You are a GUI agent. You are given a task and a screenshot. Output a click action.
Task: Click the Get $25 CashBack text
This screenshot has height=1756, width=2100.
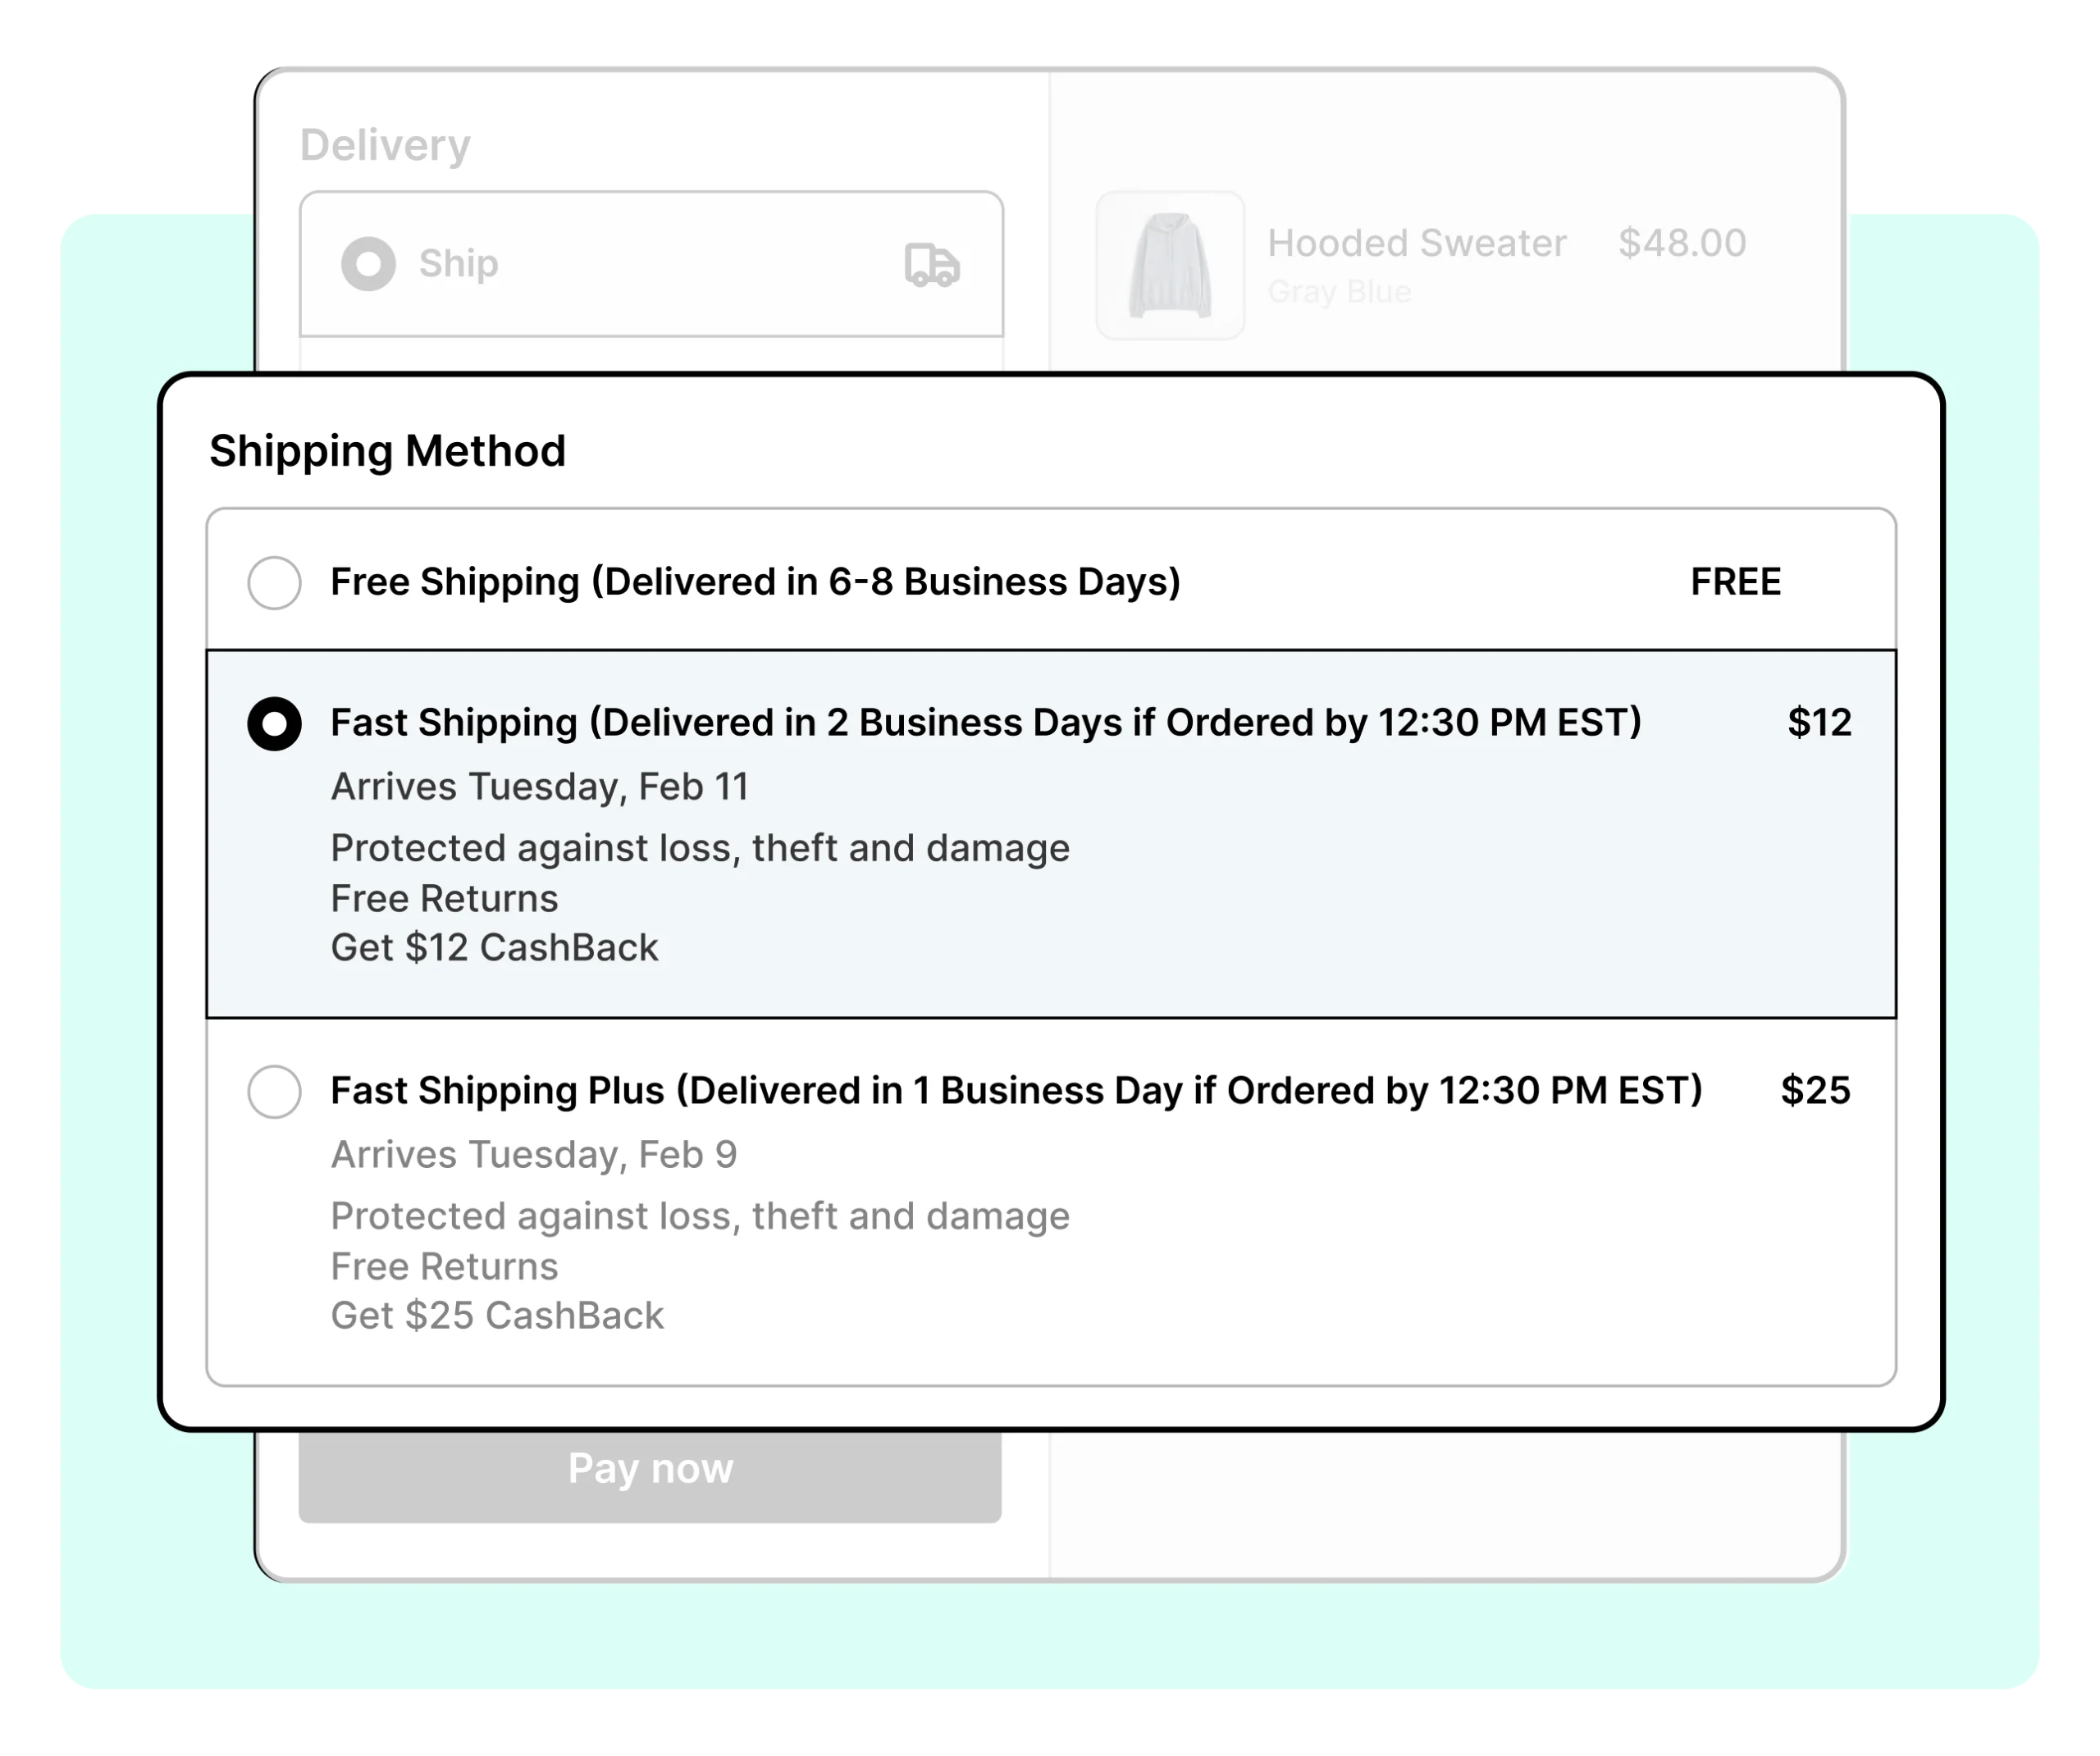[497, 1315]
